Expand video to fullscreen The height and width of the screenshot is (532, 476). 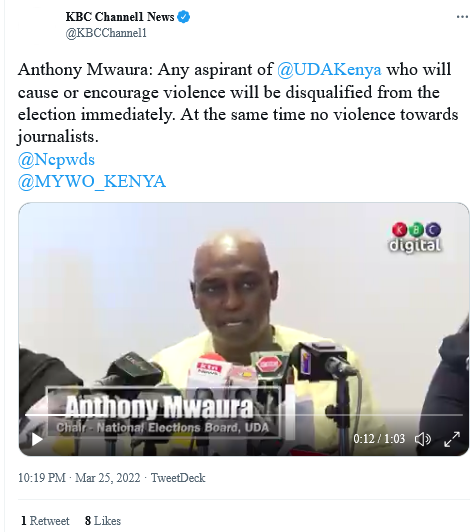tap(452, 439)
